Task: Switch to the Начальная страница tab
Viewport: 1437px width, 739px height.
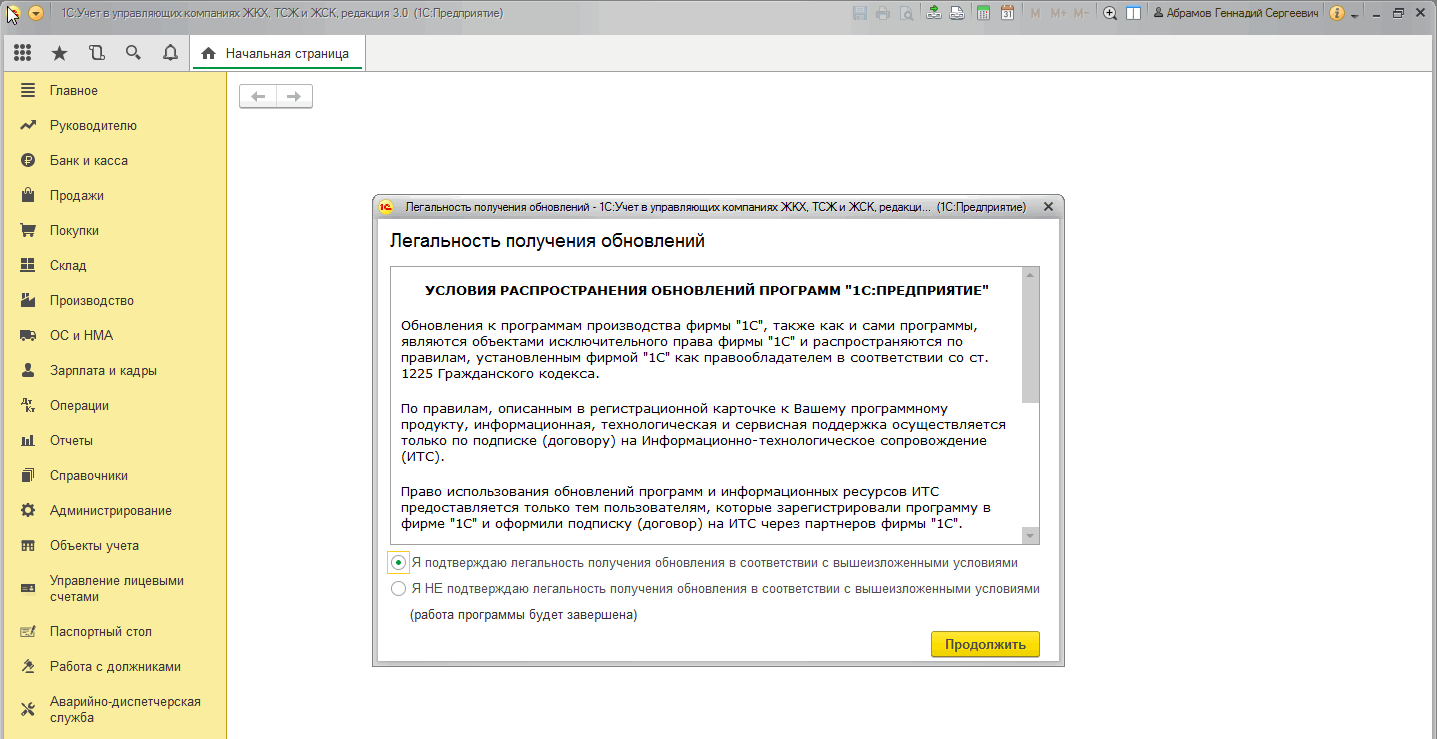Action: [276, 54]
